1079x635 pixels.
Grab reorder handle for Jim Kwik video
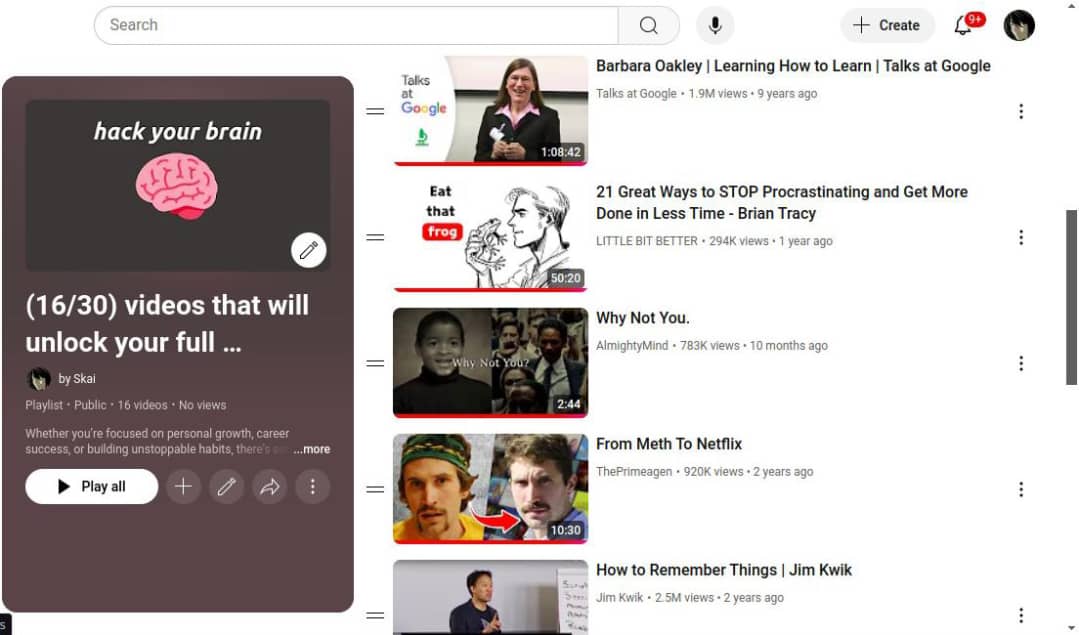(x=375, y=615)
